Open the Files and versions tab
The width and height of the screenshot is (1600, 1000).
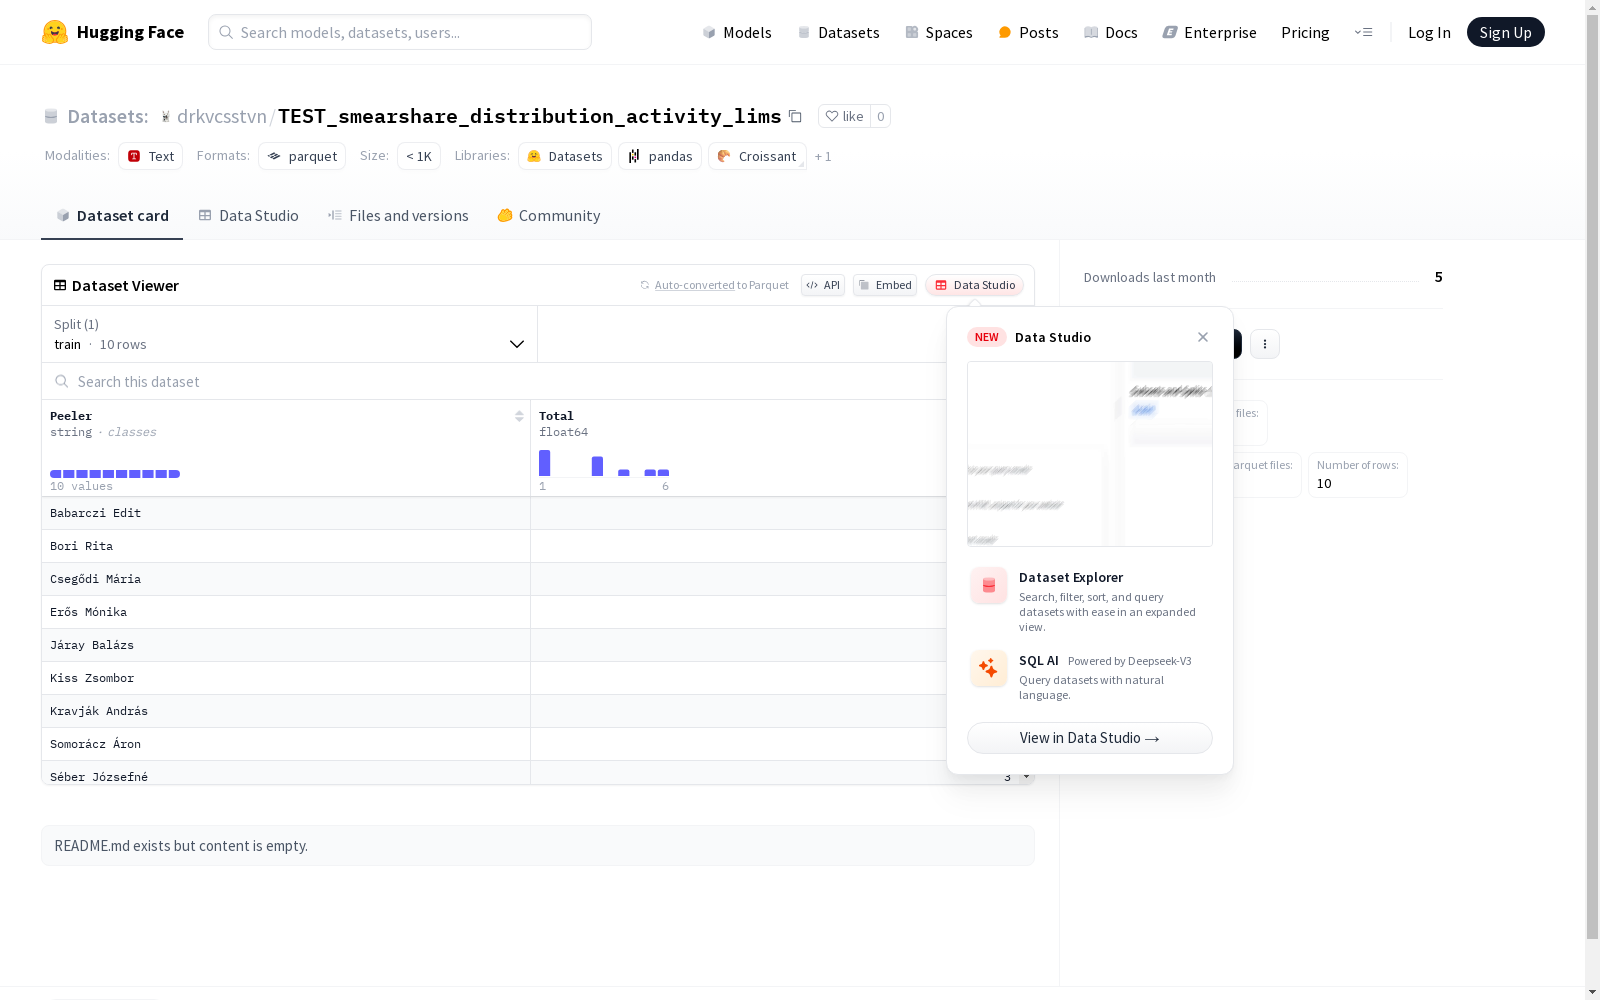click(398, 216)
